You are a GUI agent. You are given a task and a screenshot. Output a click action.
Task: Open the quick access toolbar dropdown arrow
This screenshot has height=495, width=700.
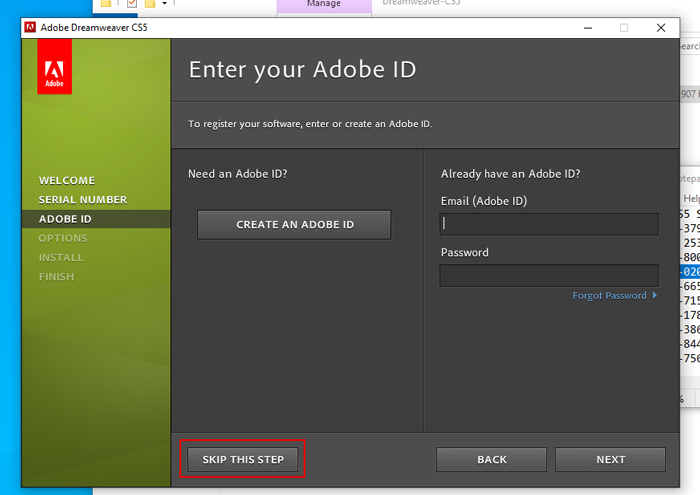point(164,3)
